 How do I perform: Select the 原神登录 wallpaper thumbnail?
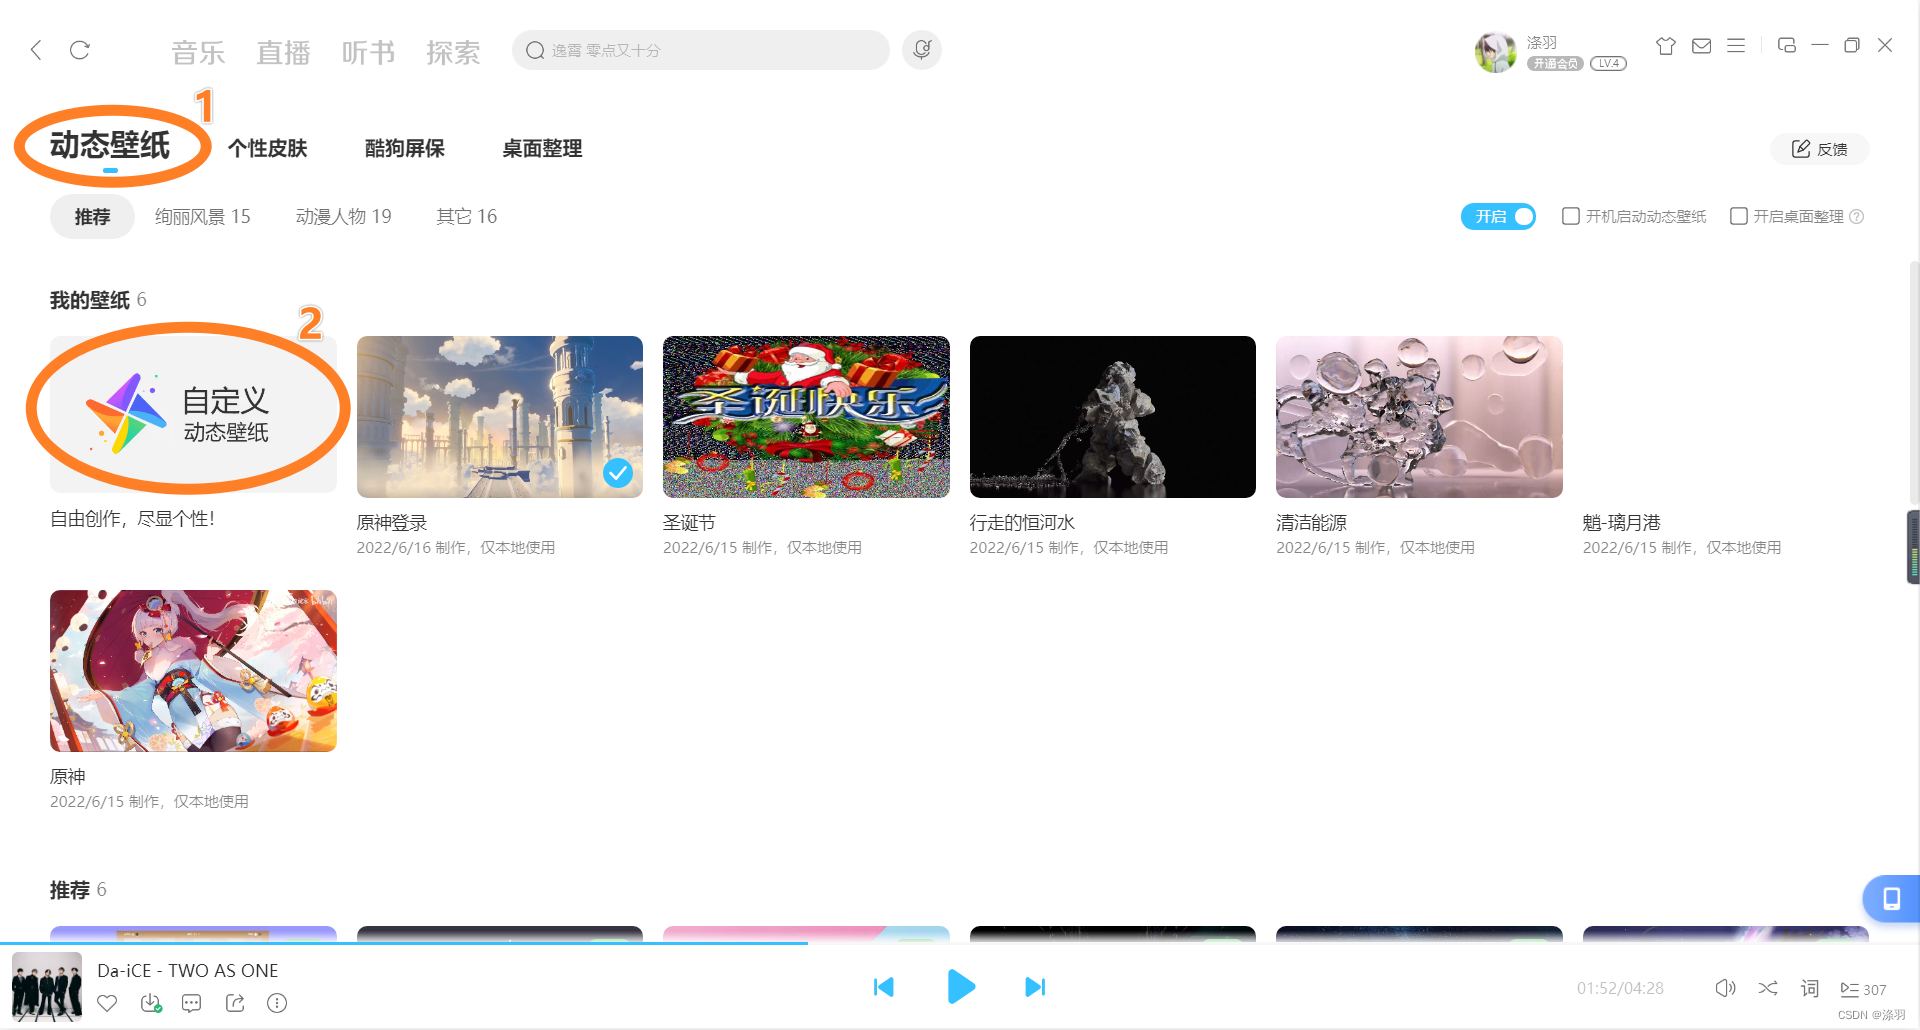pyautogui.click(x=500, y=417)
